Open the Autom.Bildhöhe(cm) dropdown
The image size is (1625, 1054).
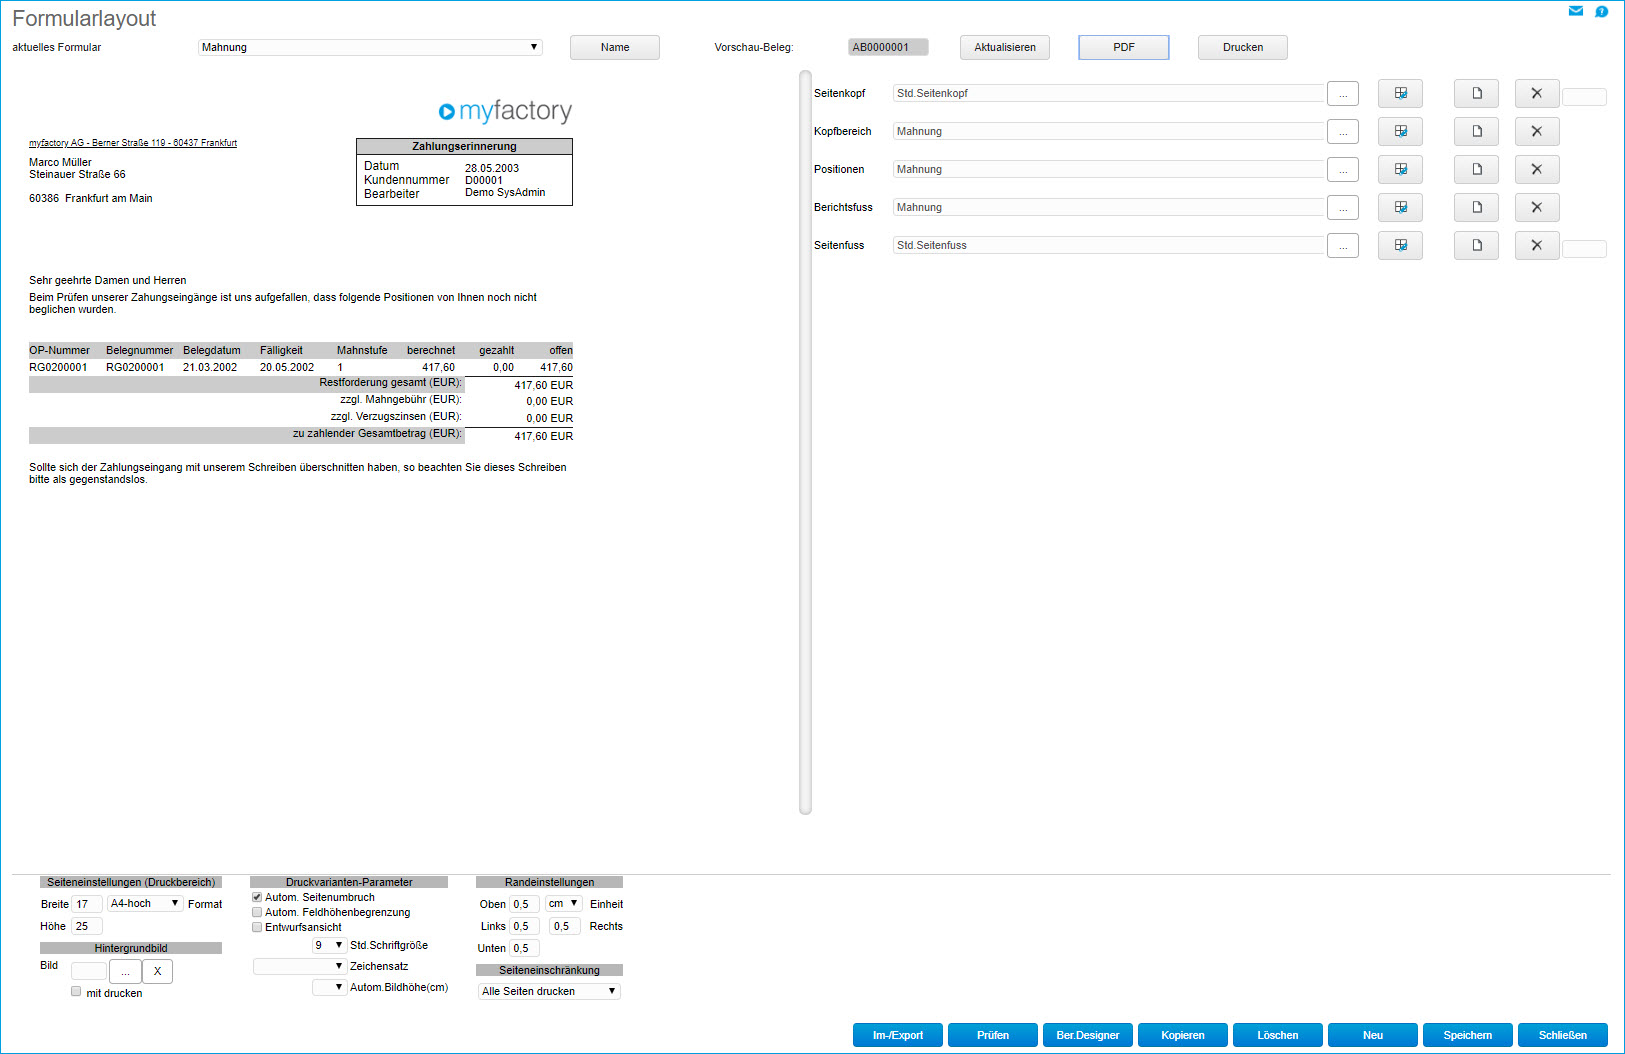click(x=329, y=987)
